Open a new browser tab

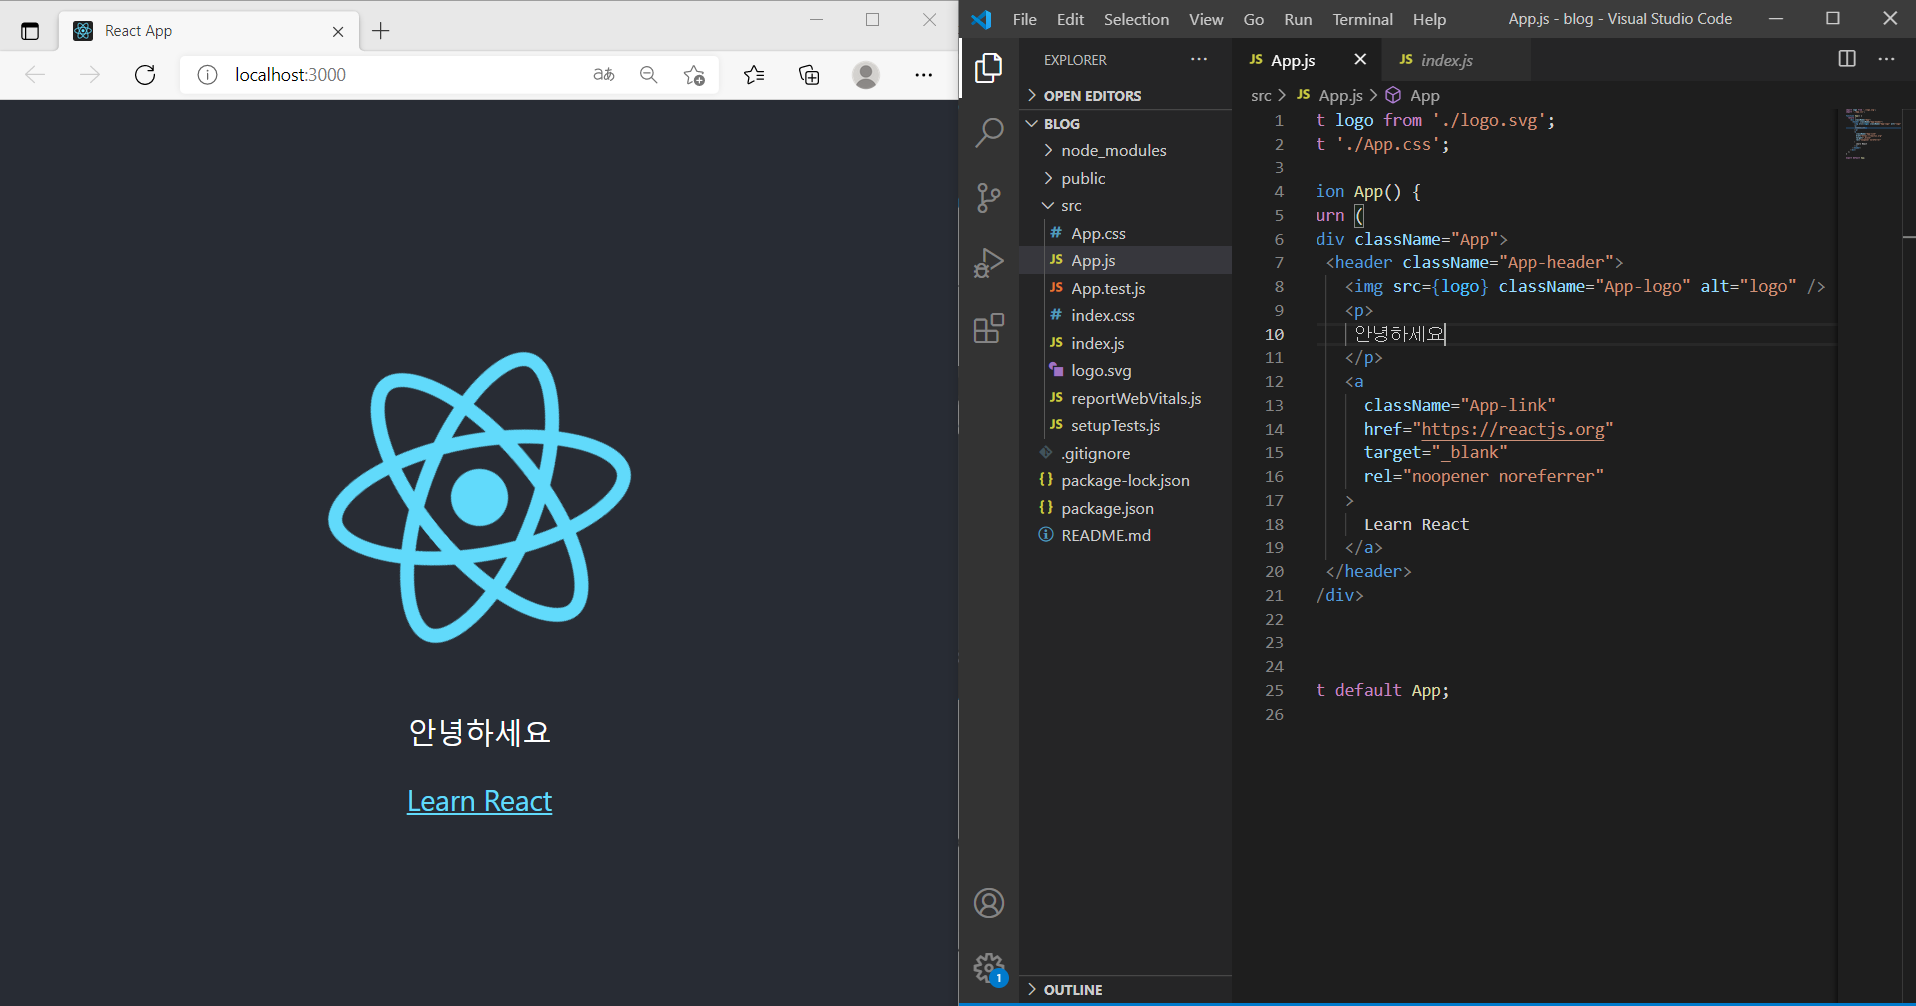coord(381,31)
